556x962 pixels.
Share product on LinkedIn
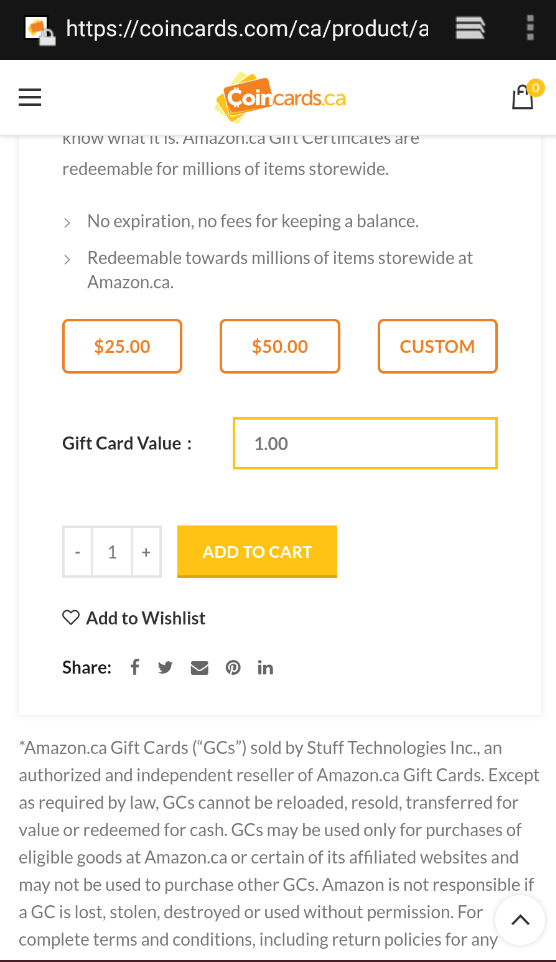pyautogui.click(x=265, y=668)
